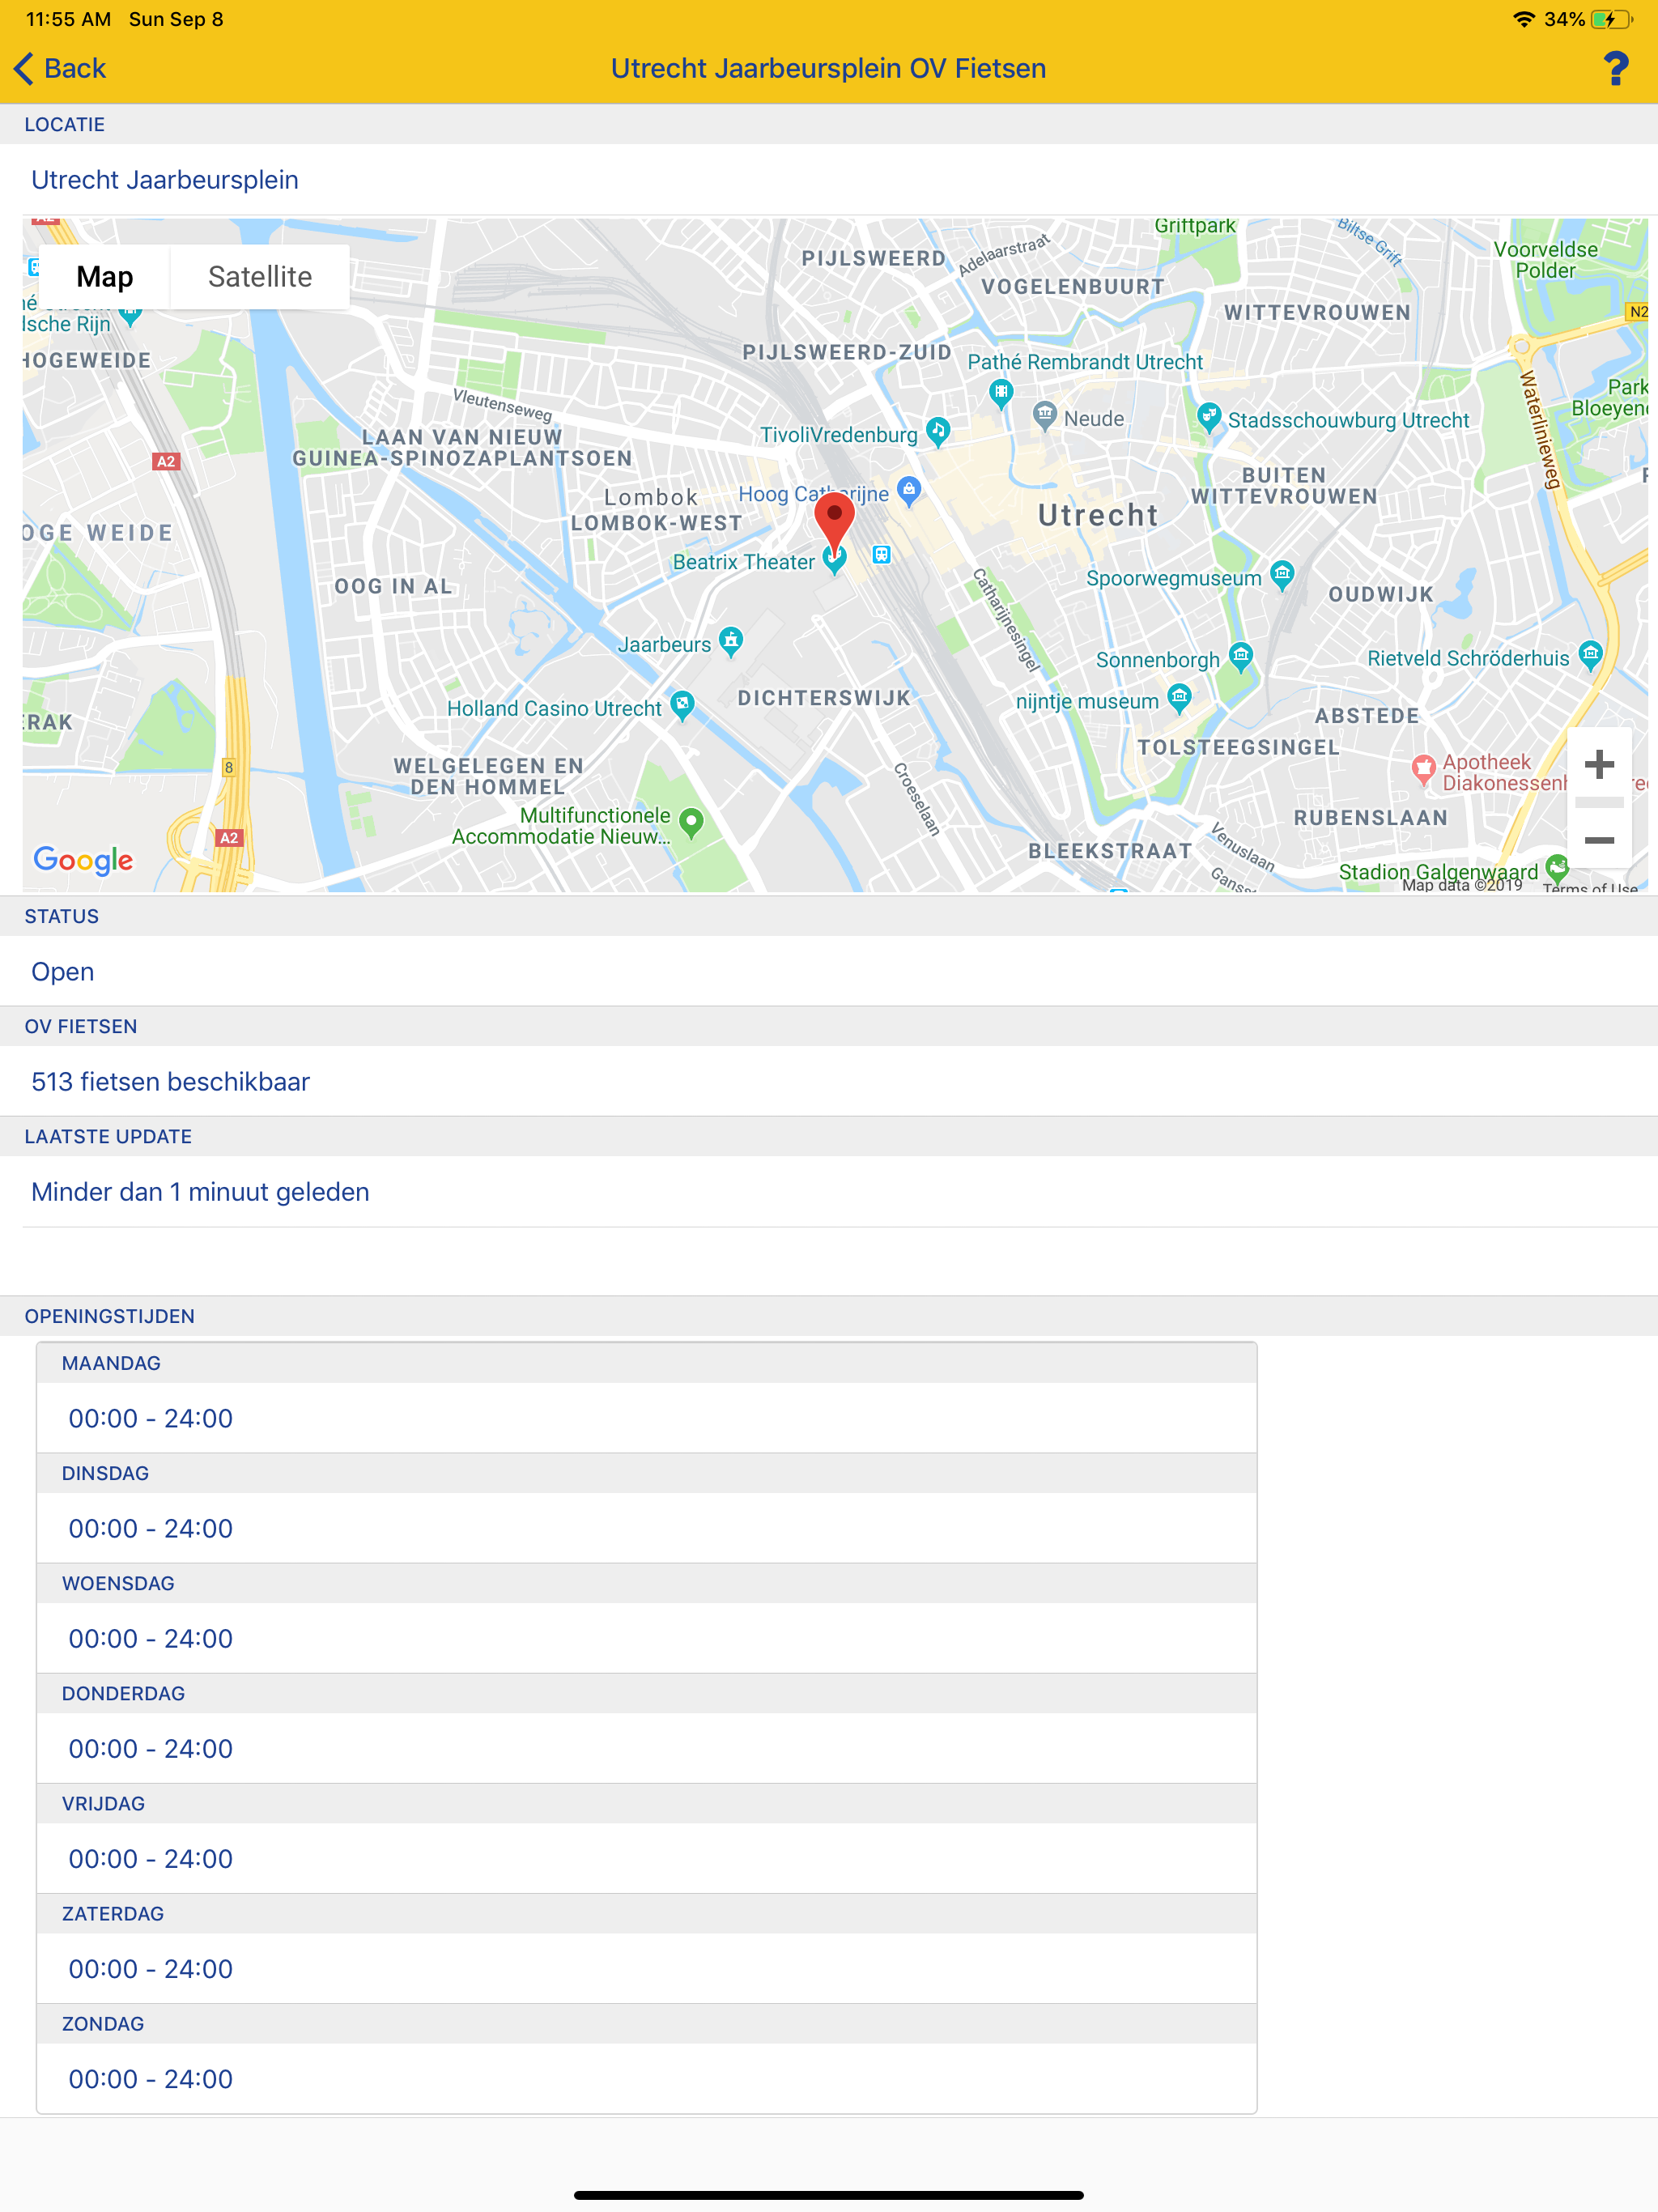Tap the A2 highway shield near Hogeweide

(x=166, y=461)
